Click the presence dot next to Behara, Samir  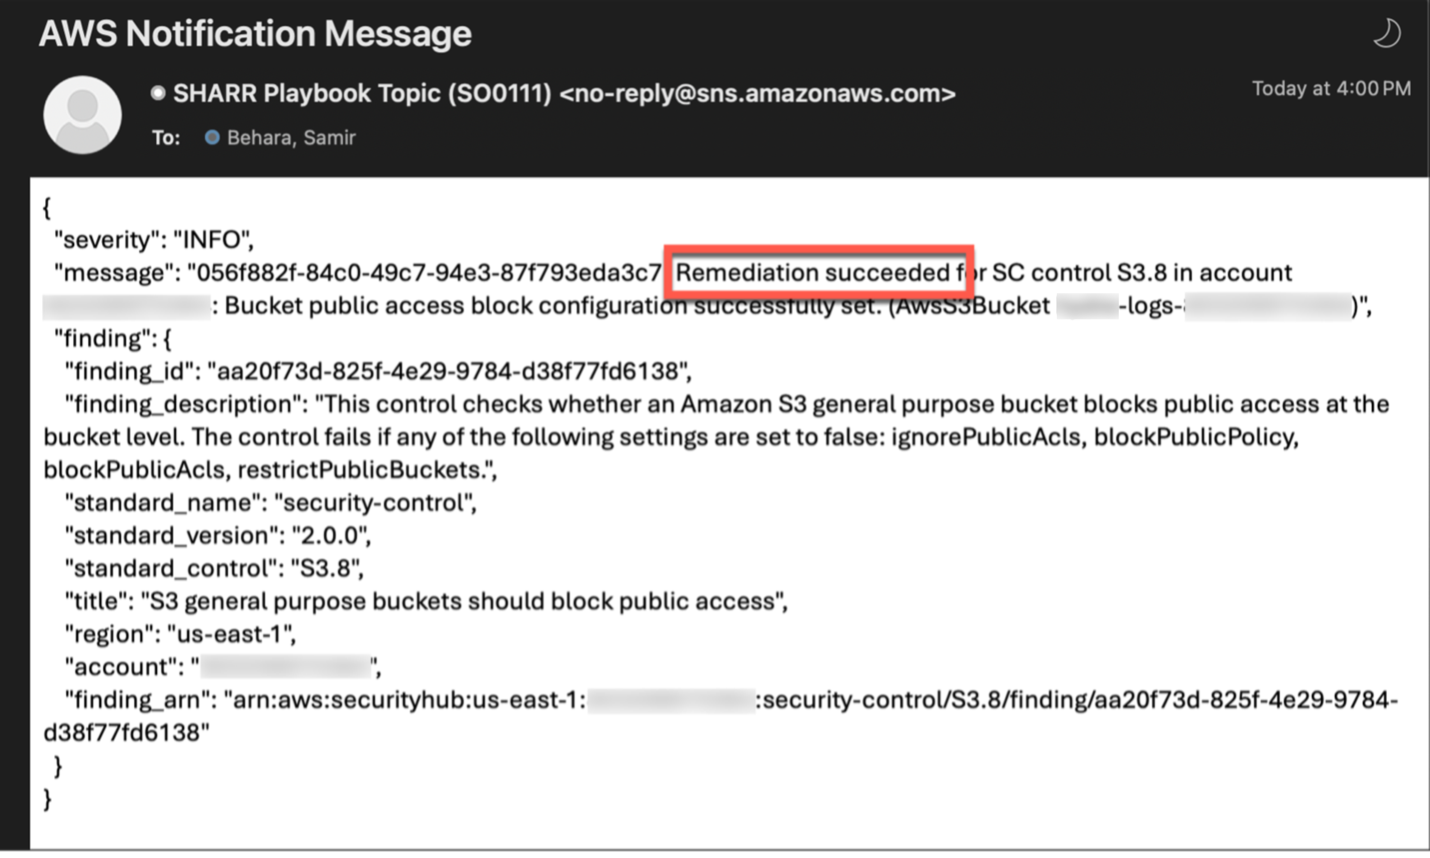pos(211,137)
